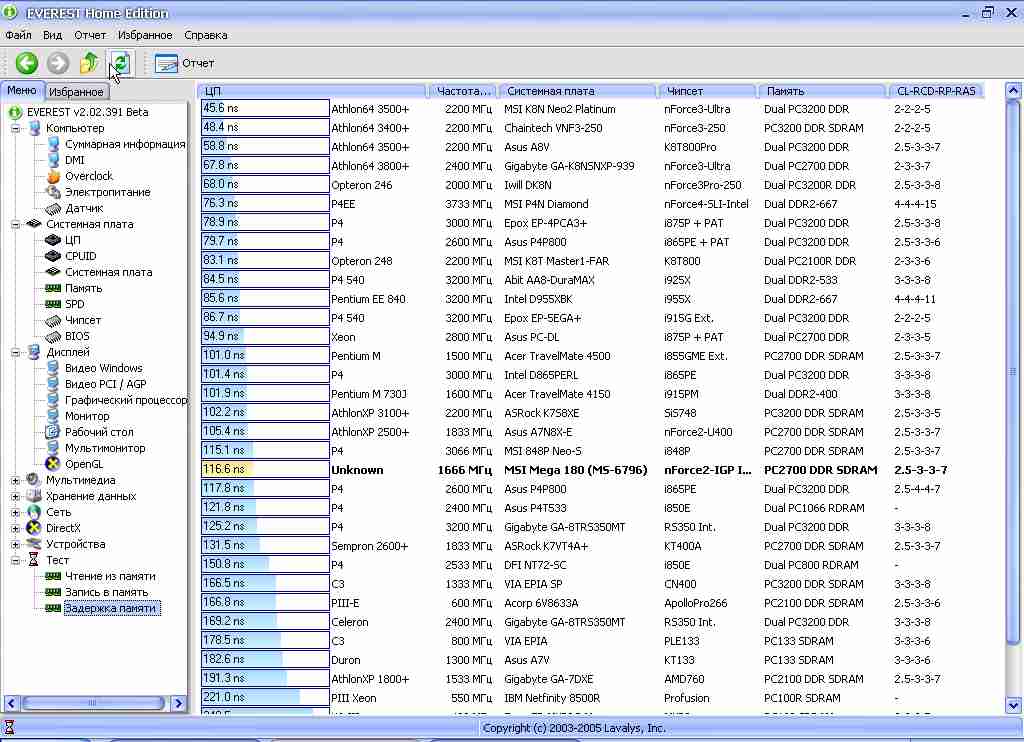Select the Unknown CPU row text
This screenshot has height=742, width=1024.
(357, 470)
